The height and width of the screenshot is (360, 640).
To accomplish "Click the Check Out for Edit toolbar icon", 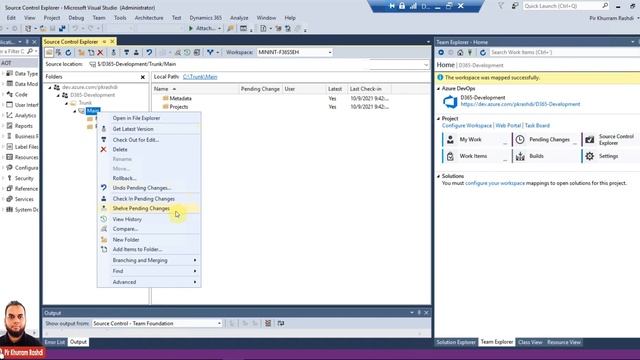I will click(127, 52).
